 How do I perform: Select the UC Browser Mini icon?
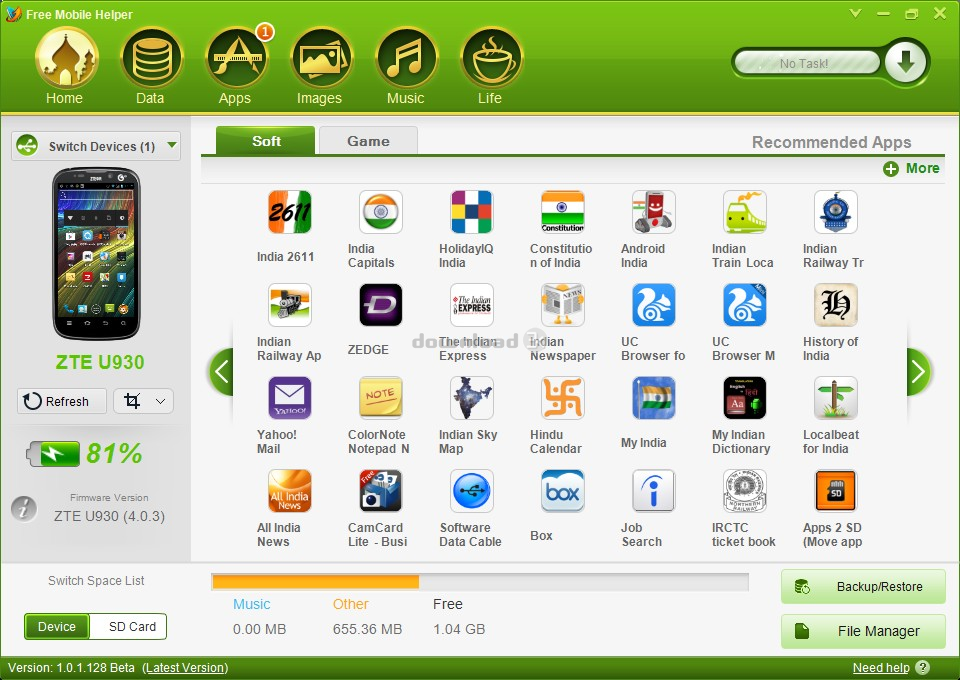[744, 305]
